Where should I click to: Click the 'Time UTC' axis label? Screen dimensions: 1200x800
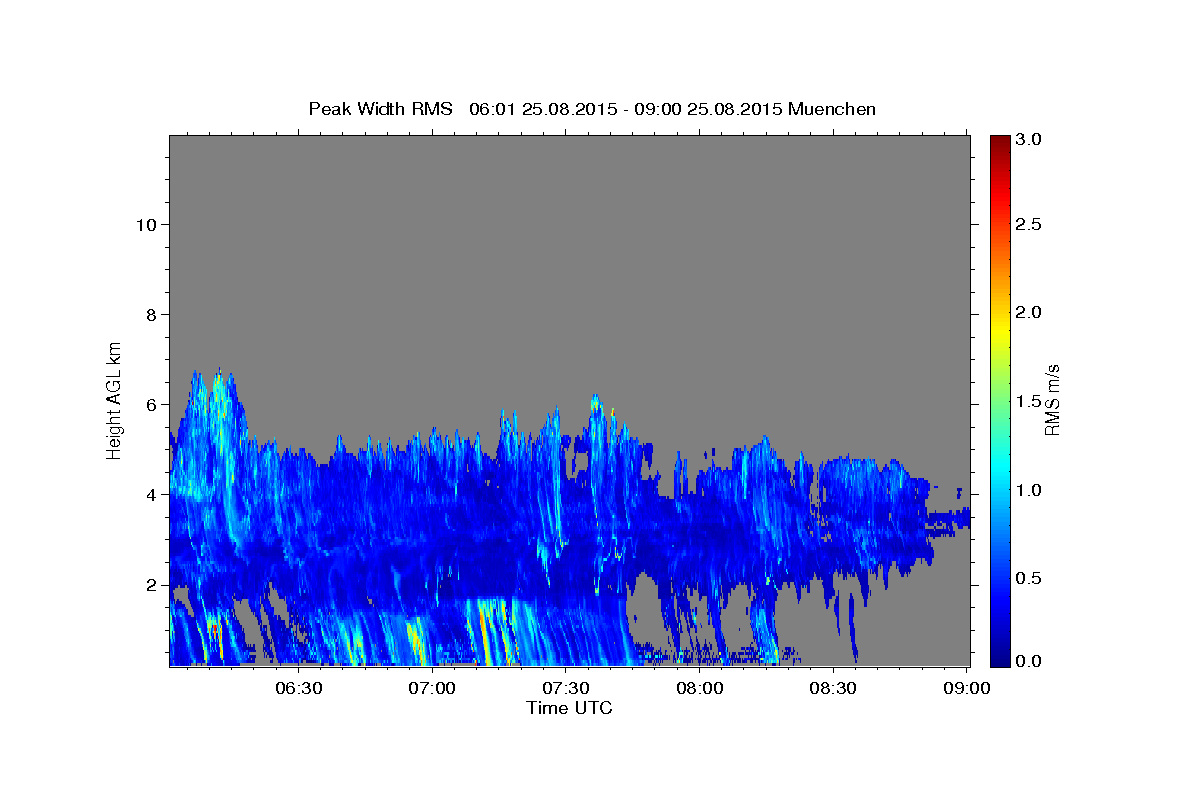(569, 708)
